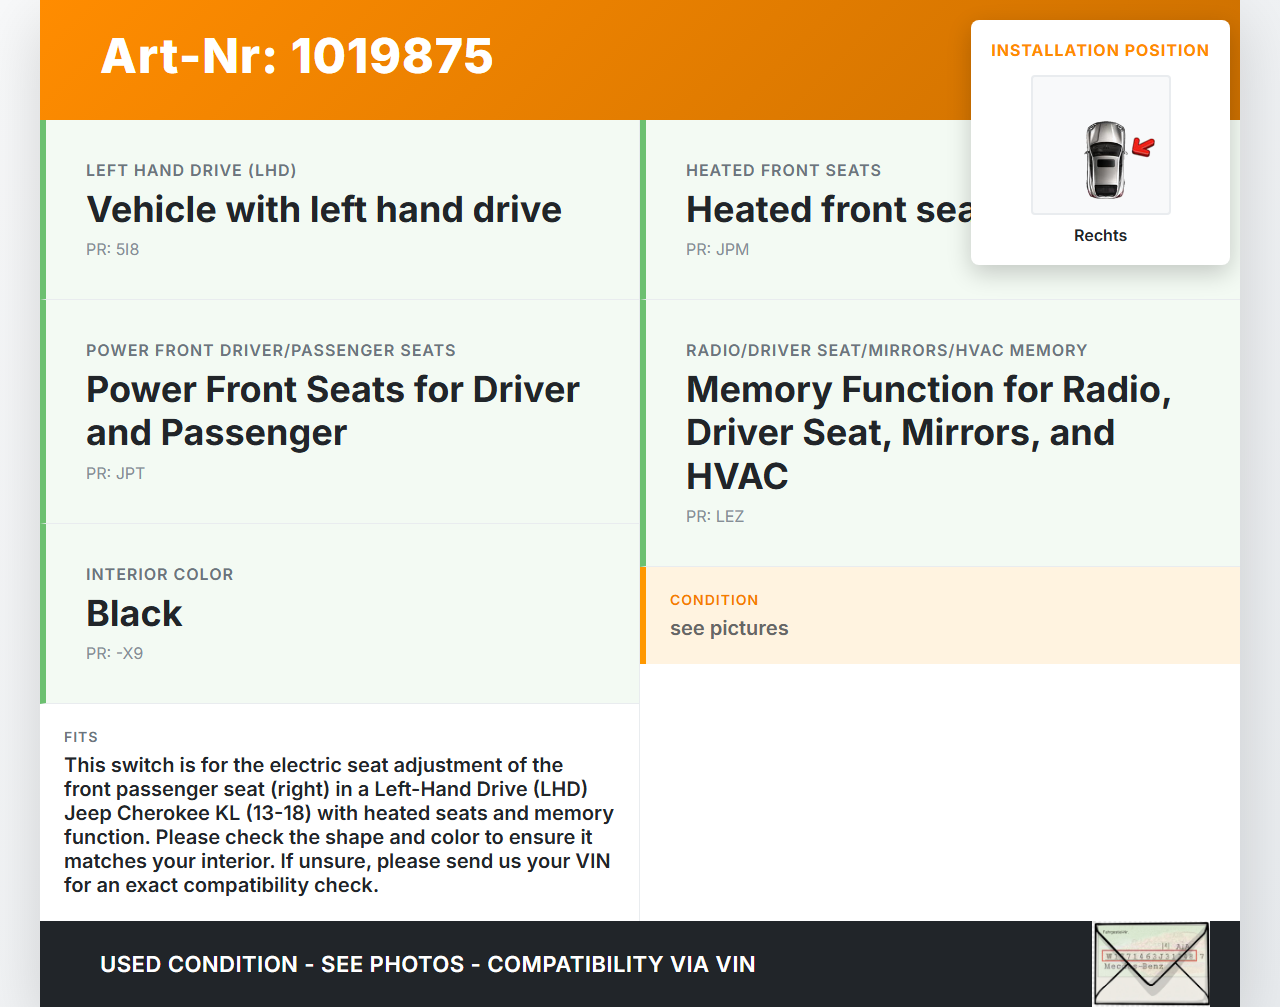Select the Black interior color value

[134, 613]
